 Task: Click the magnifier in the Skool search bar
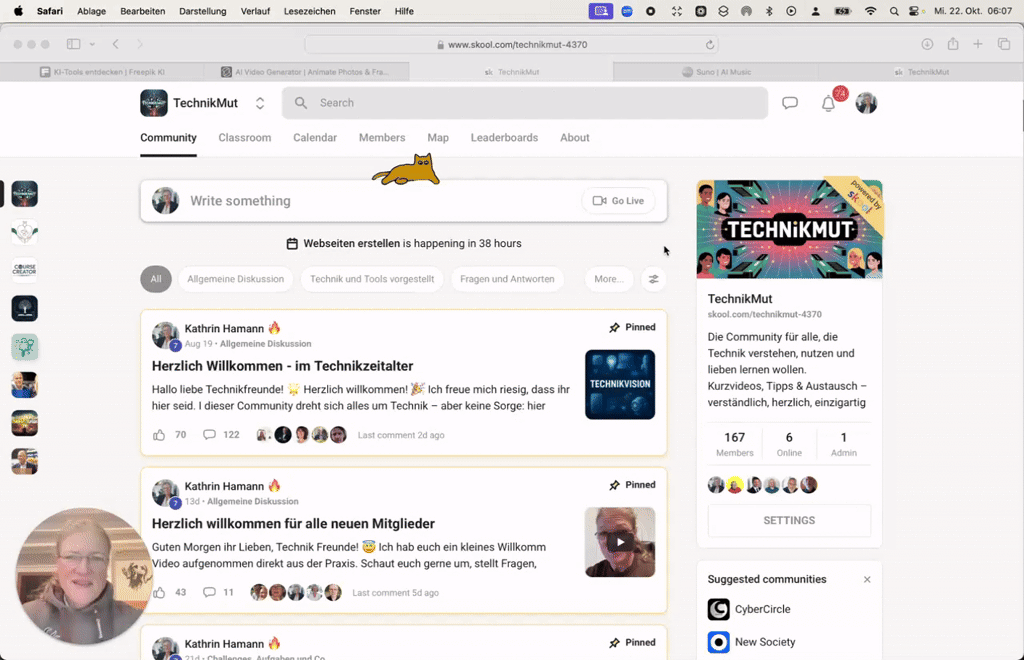[x=300, y=103]
